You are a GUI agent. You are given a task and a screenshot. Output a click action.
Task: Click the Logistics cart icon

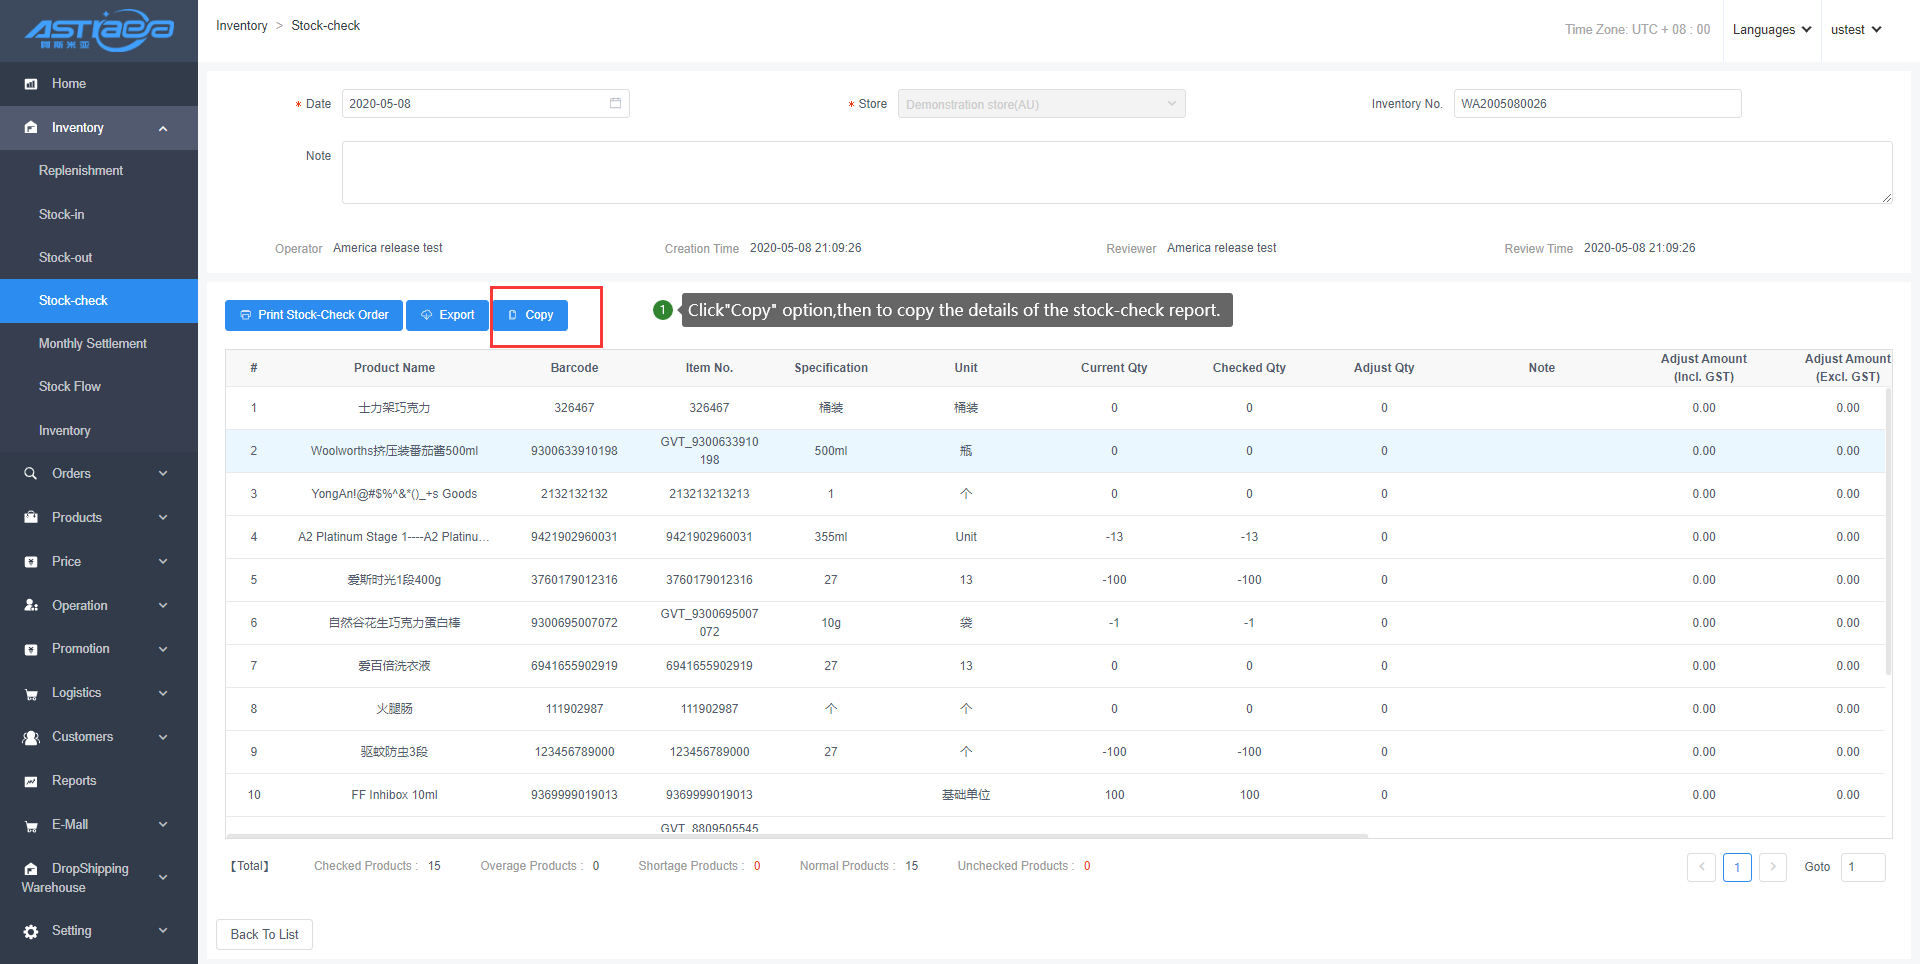pos(31,693)
